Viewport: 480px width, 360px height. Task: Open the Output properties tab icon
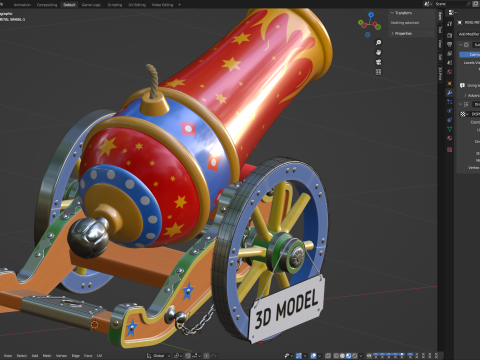(x=449, y=44)
